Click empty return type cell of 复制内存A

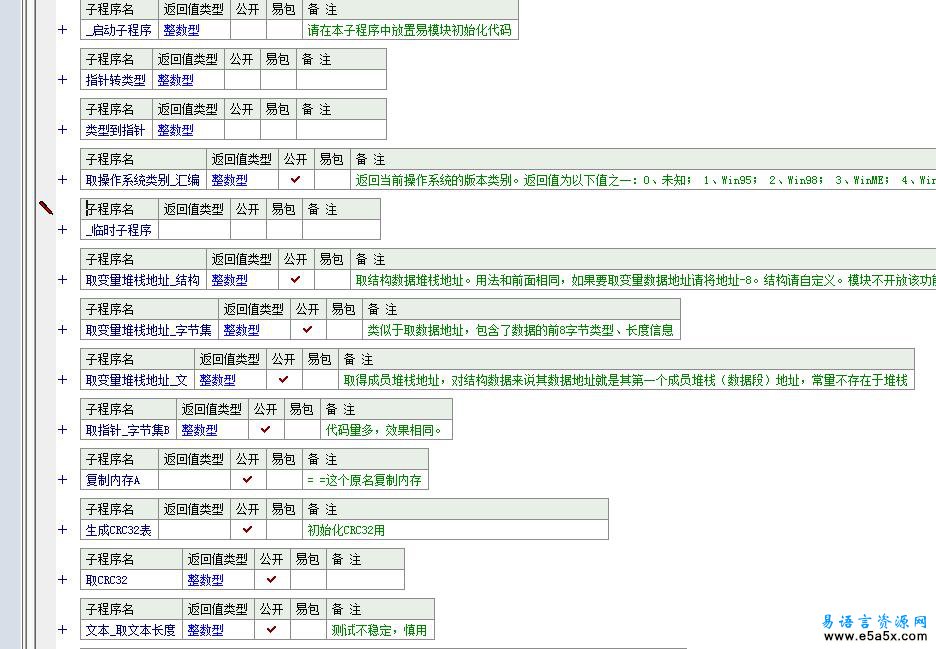194,479
